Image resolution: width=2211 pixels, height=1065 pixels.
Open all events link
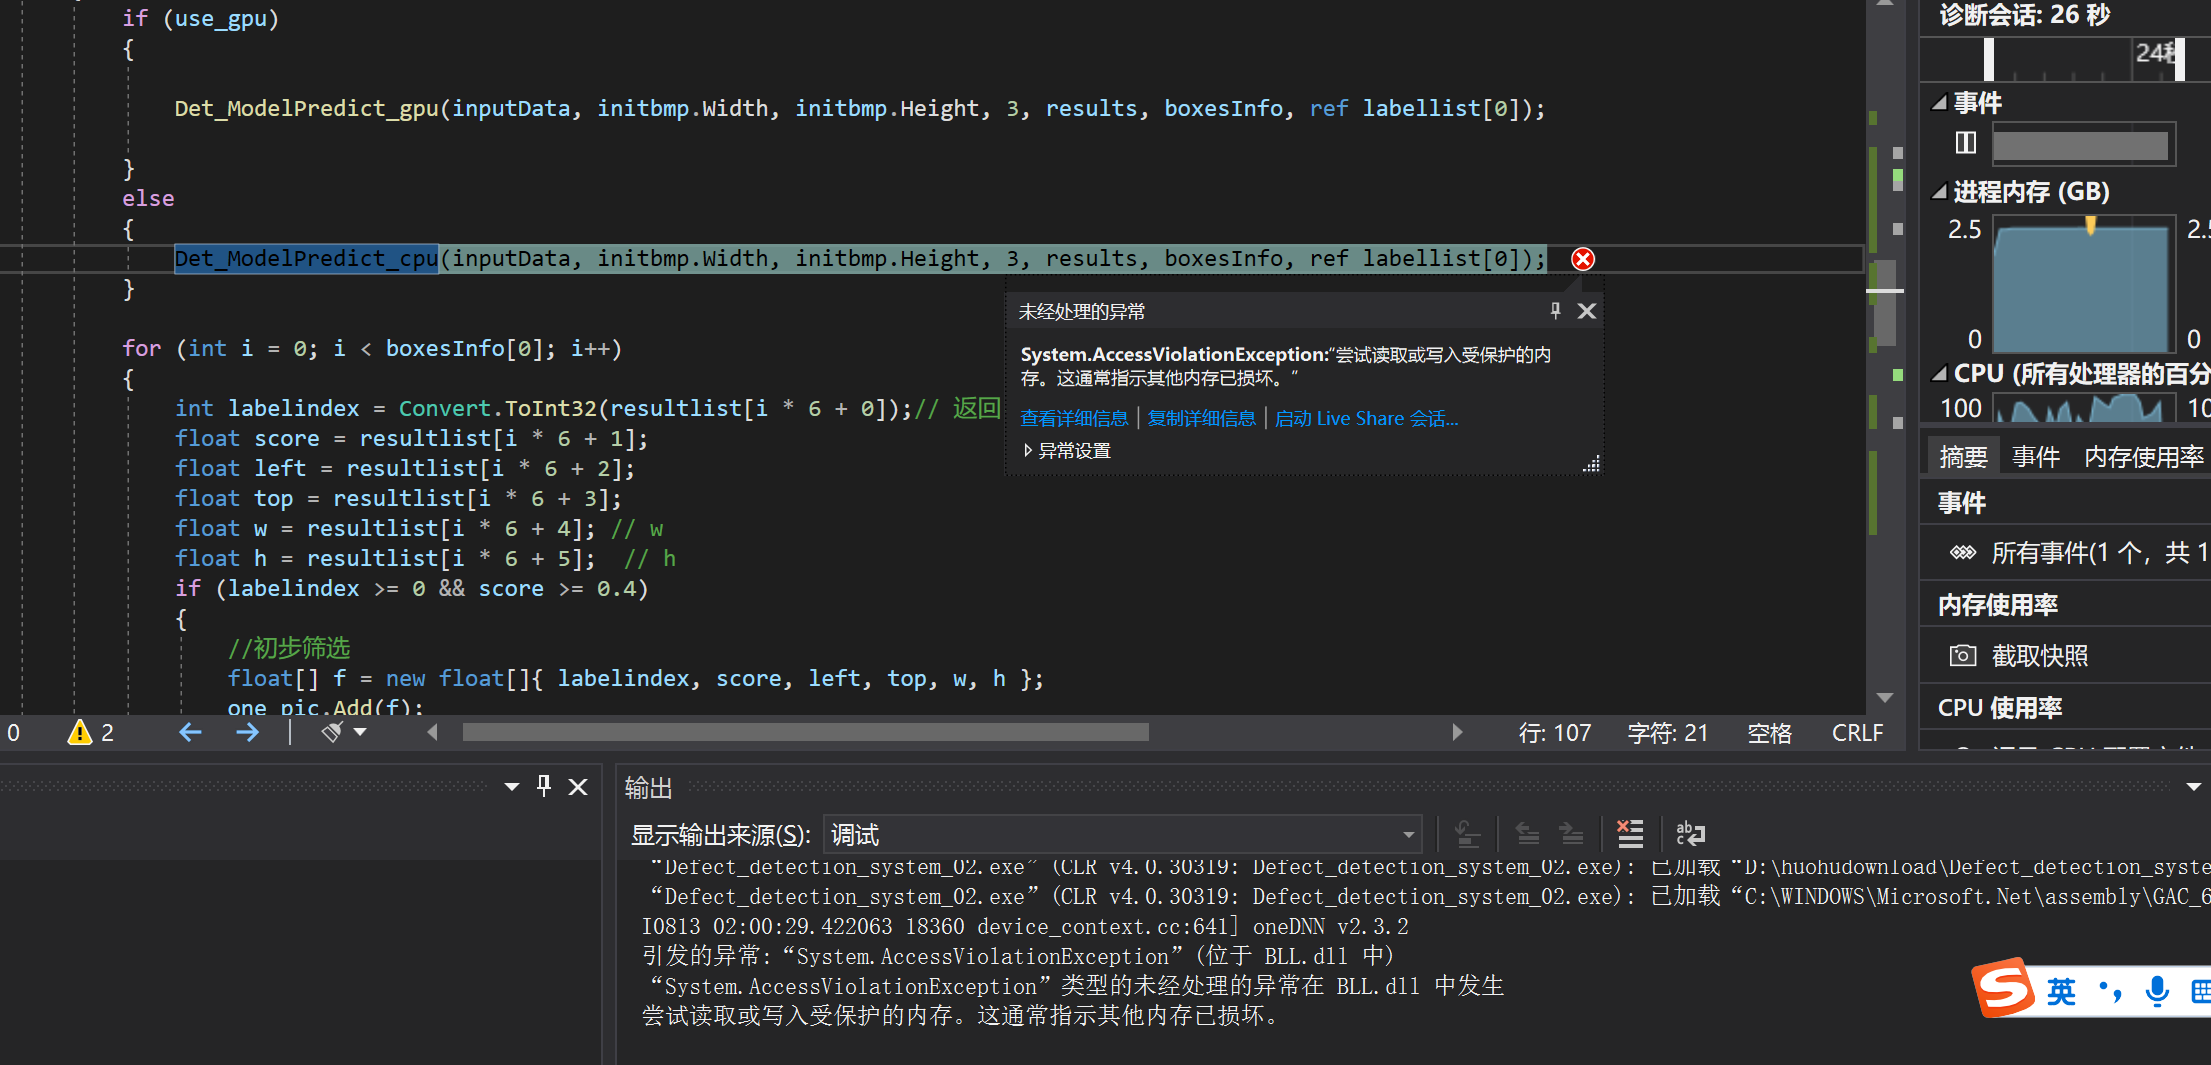(2100, 553)
